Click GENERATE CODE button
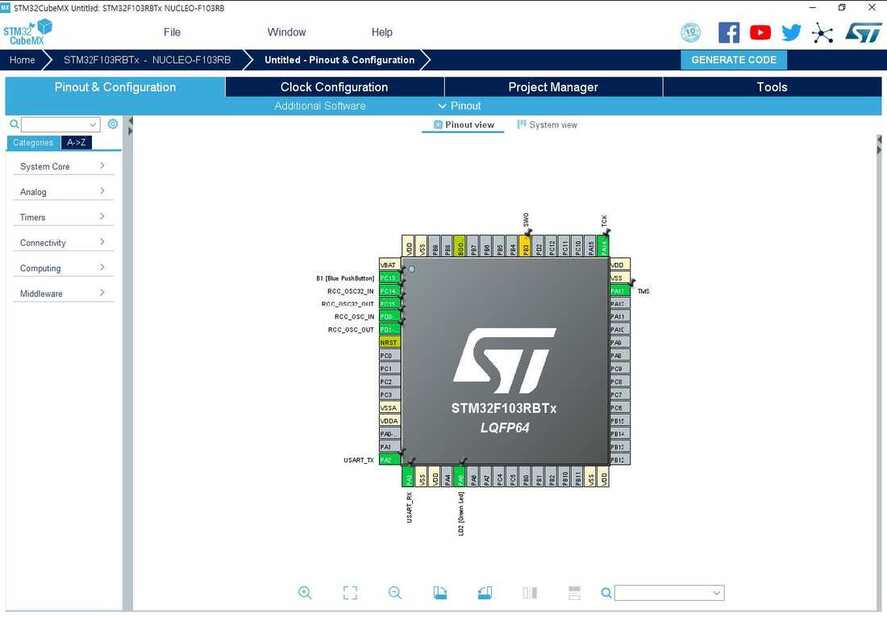 point(734,60)
